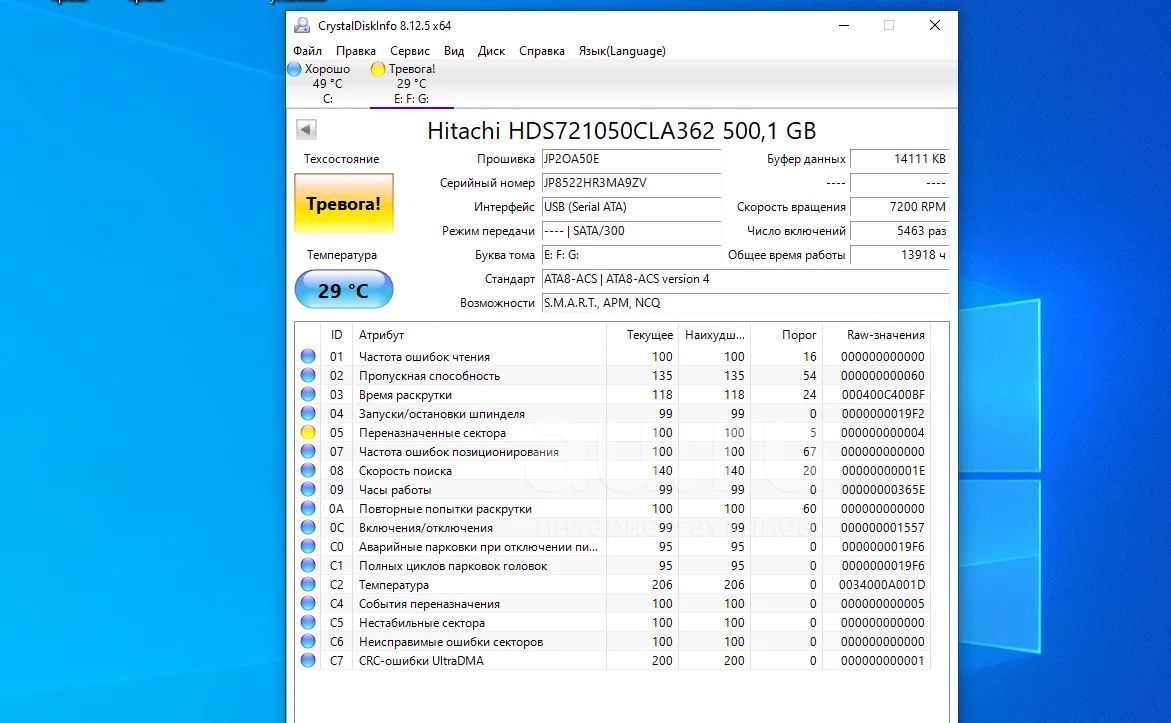Open the Справка menu
Viewport: 1171px width, 723px height.
click(x=541, y=51)
